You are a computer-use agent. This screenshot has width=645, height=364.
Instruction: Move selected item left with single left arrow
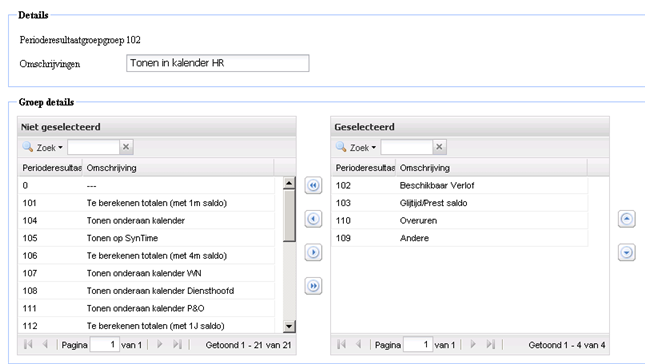point(313,219)
